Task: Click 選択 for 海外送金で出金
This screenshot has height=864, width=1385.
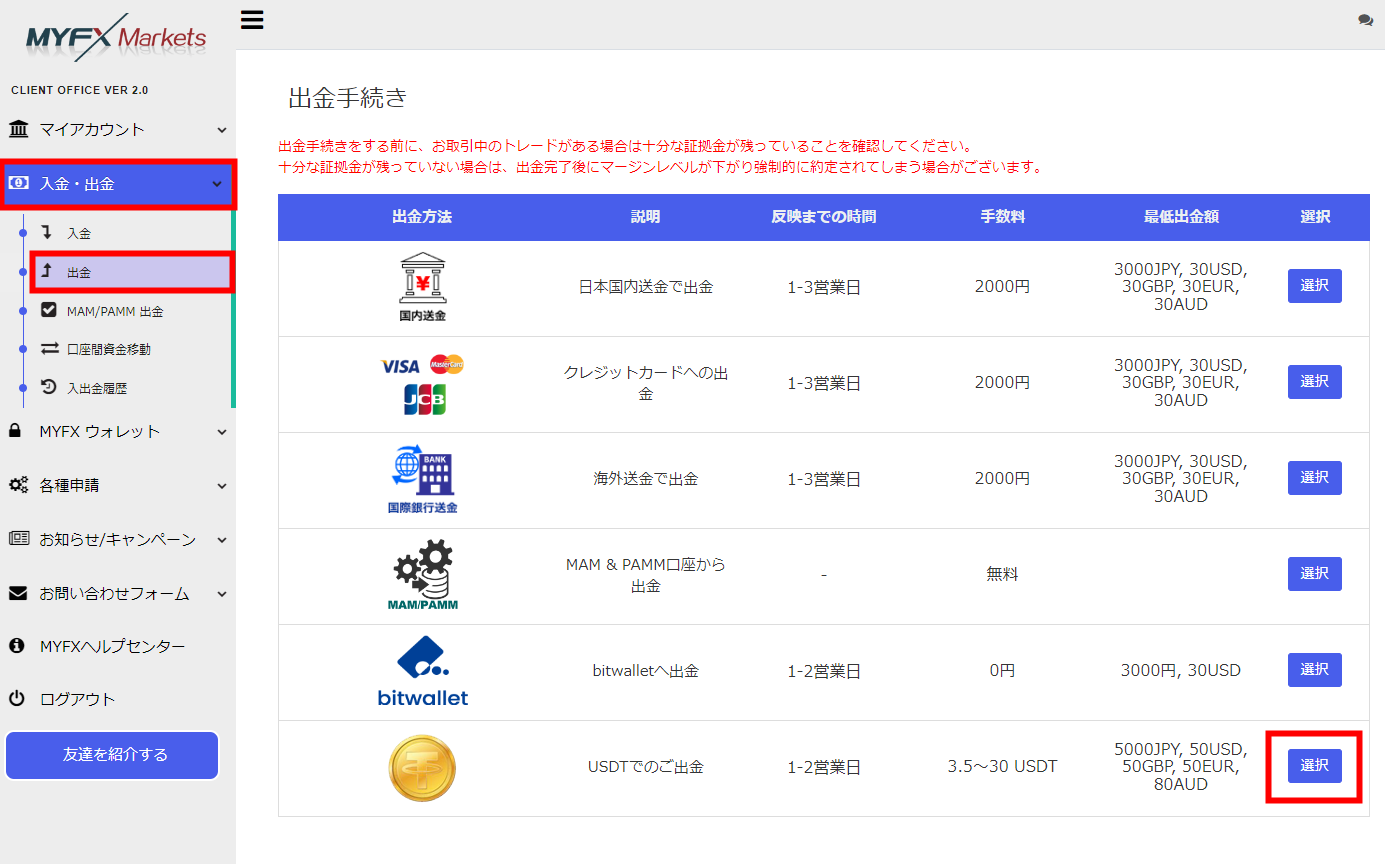Action: pos(1314,478)
